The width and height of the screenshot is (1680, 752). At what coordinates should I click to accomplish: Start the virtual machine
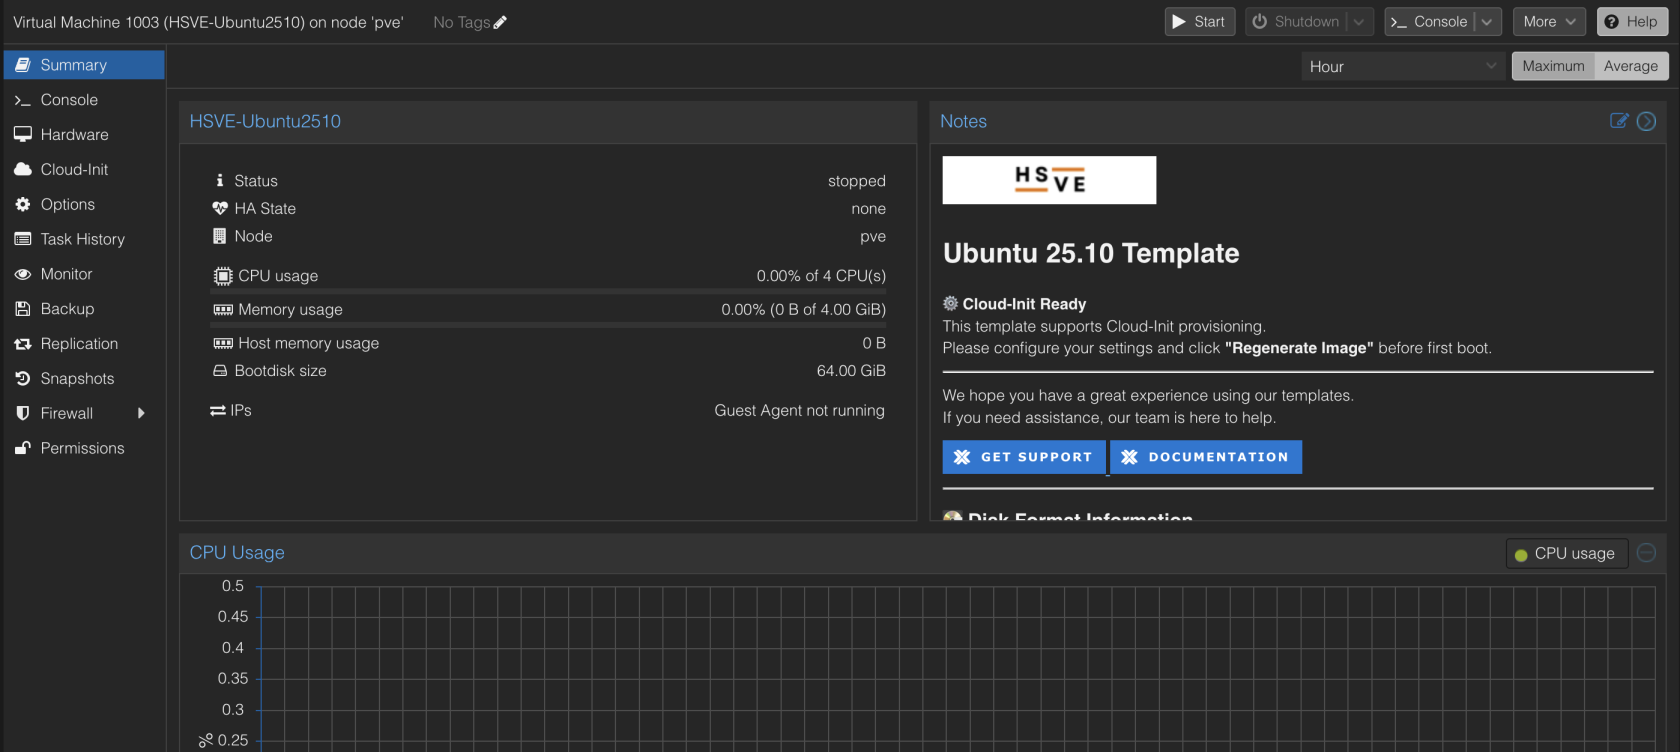click(x=1200, y=22)
